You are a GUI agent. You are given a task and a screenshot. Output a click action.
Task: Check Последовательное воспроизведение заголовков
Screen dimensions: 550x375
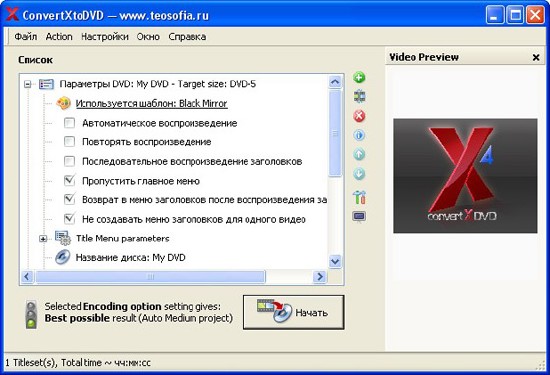click(x=69, y=161)
